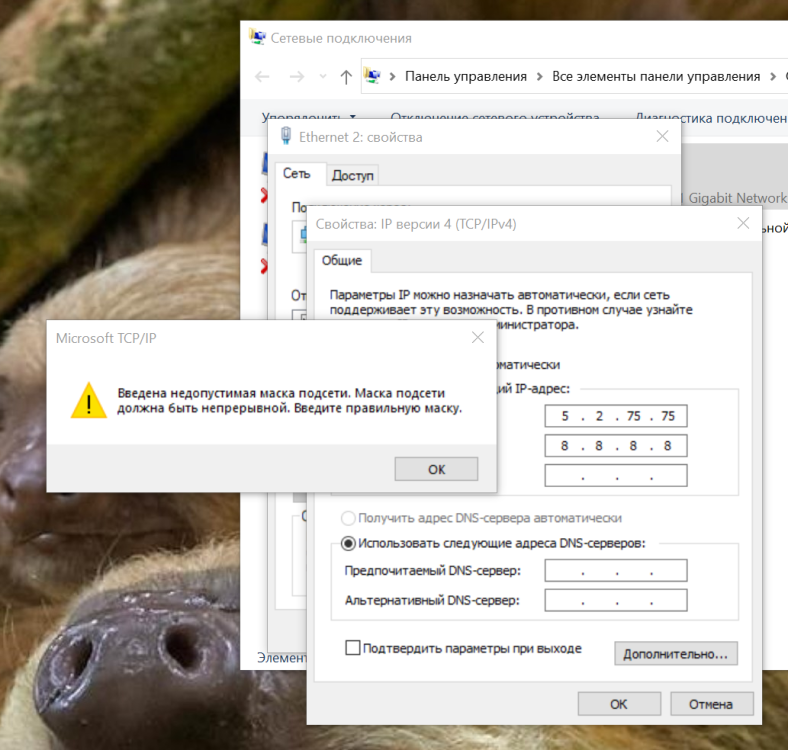This screenshot has height=750, width=788.
Task: Go back in the Сетевые подключения window
Action: pyautogui.click(x=262, y=76)
